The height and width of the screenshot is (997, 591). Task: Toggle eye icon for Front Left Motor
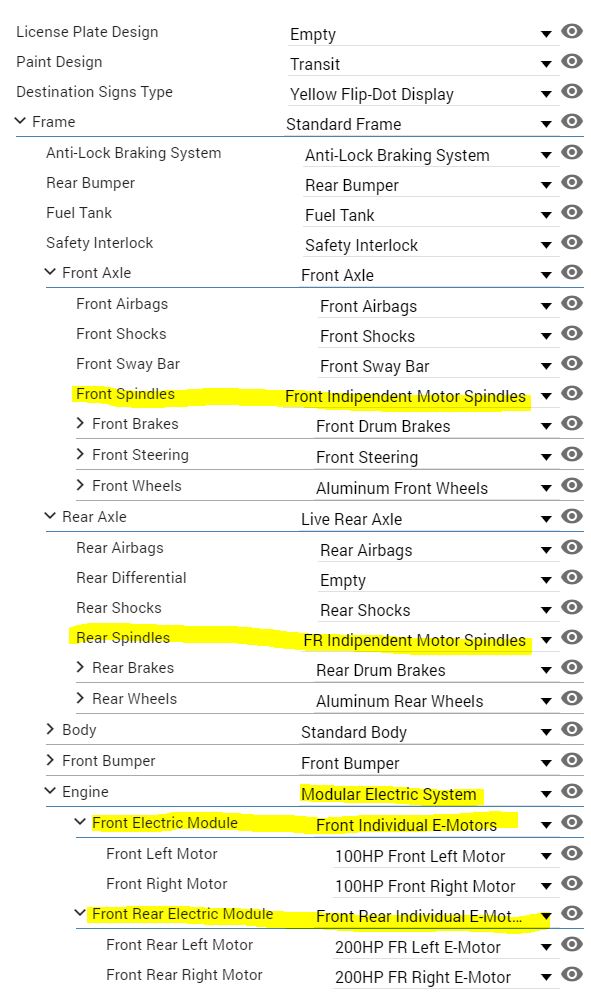(x=572, y=853)
